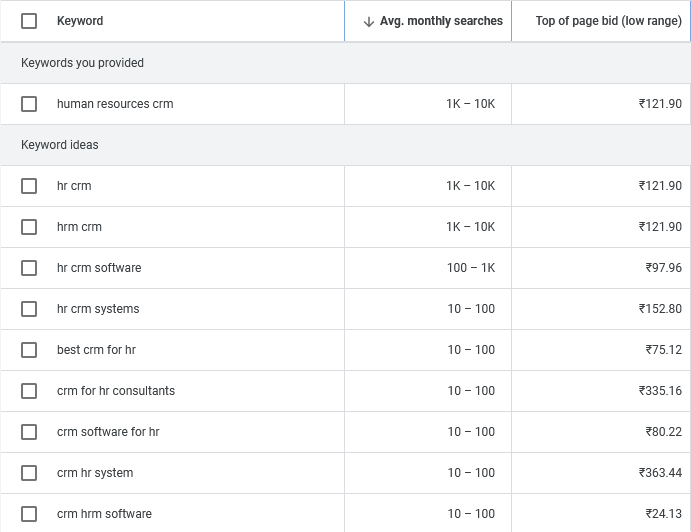
Task: Check the 'crm hrm software' checkbox
Action: pyautogui.click(x=29, y=514)
